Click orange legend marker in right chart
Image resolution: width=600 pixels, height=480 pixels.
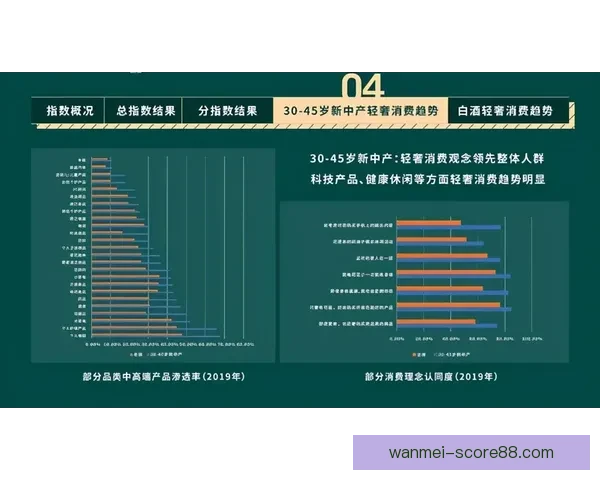(x=414, y=355)
